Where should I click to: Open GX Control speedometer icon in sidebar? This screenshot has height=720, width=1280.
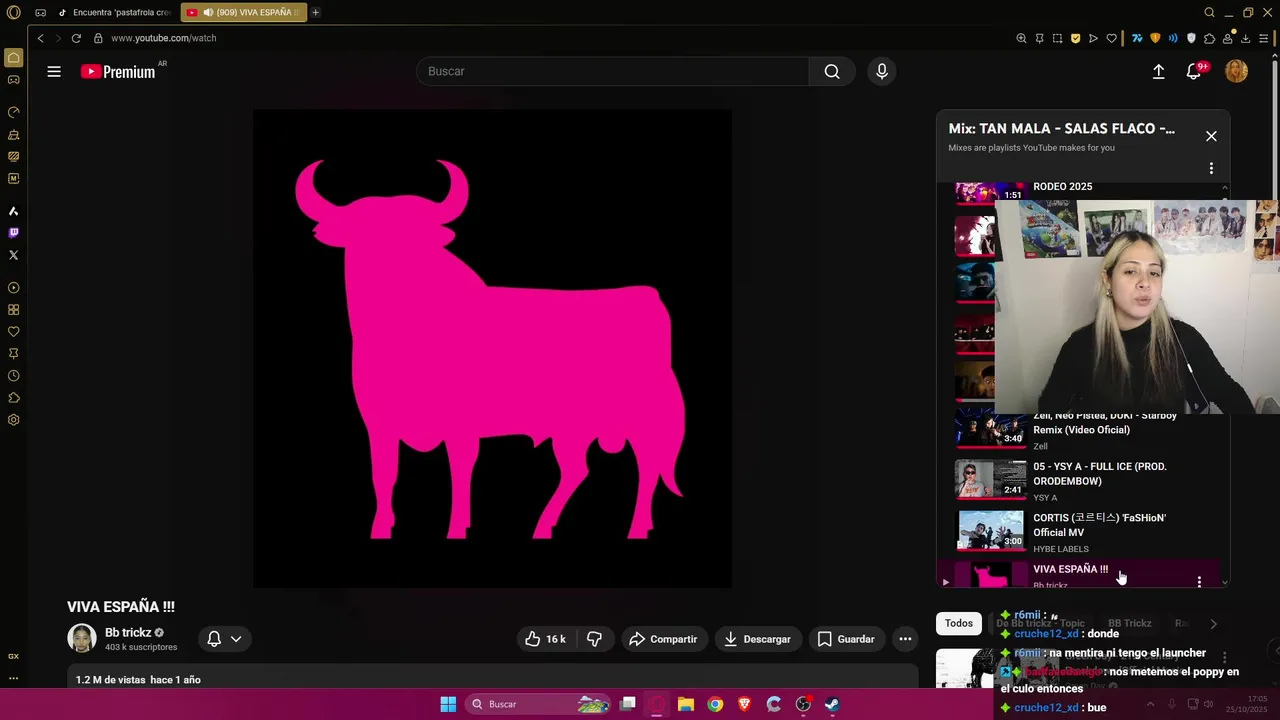pos(14,112)
